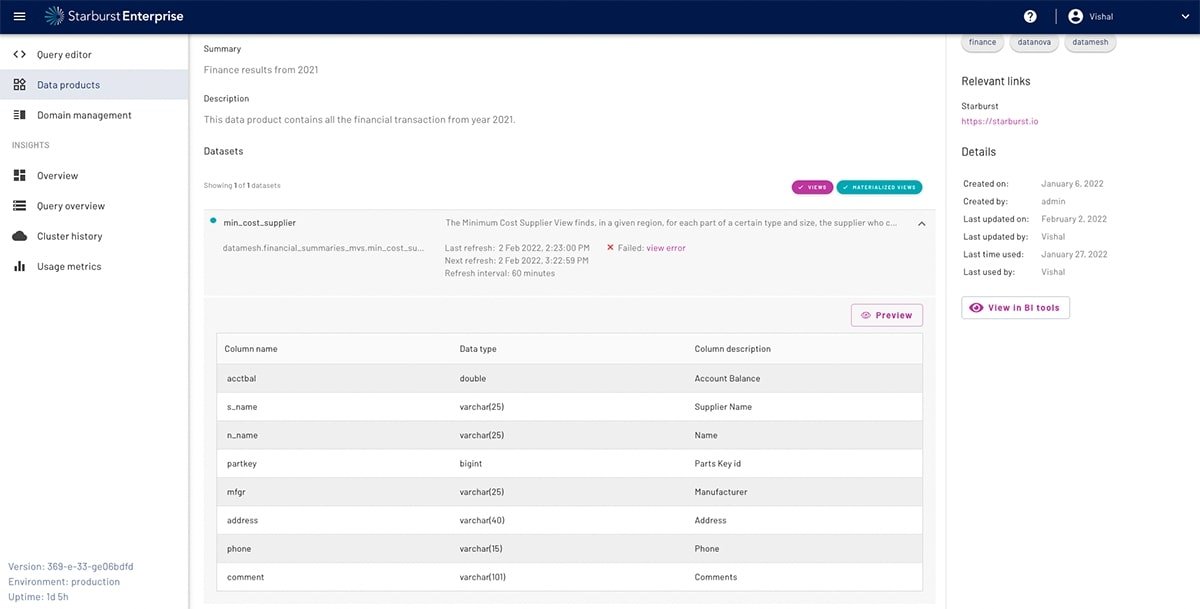Image resolution: width=1200 pixels, height=609 pixels.
Task: Toggle the Materialized Views filter chip
Action: (879, 187)
